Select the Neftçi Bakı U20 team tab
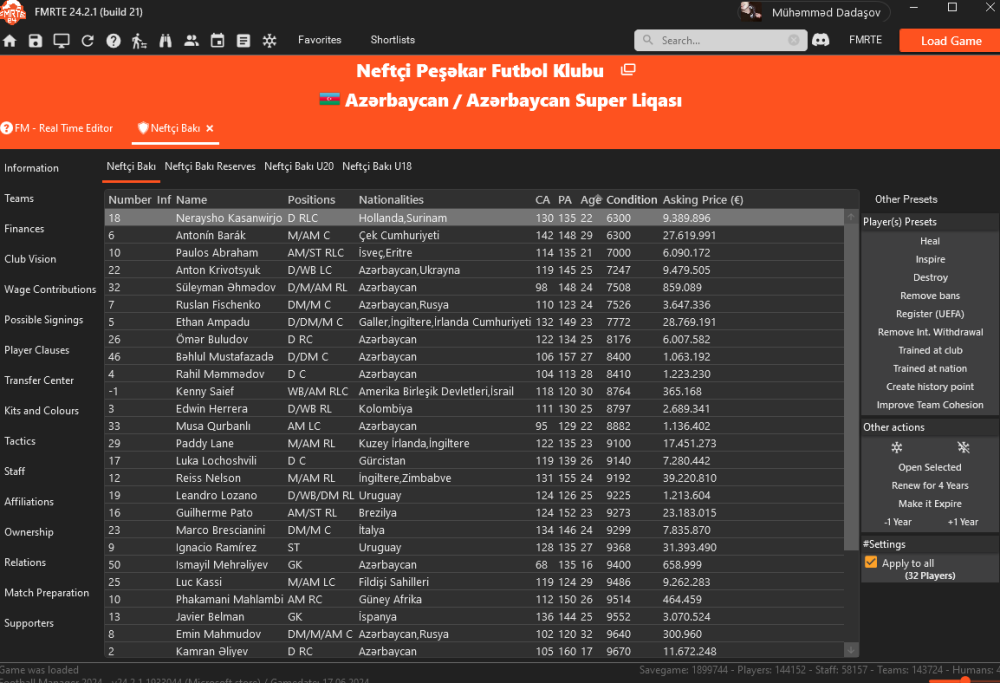 pyautogui.click(x=299, y=166)
